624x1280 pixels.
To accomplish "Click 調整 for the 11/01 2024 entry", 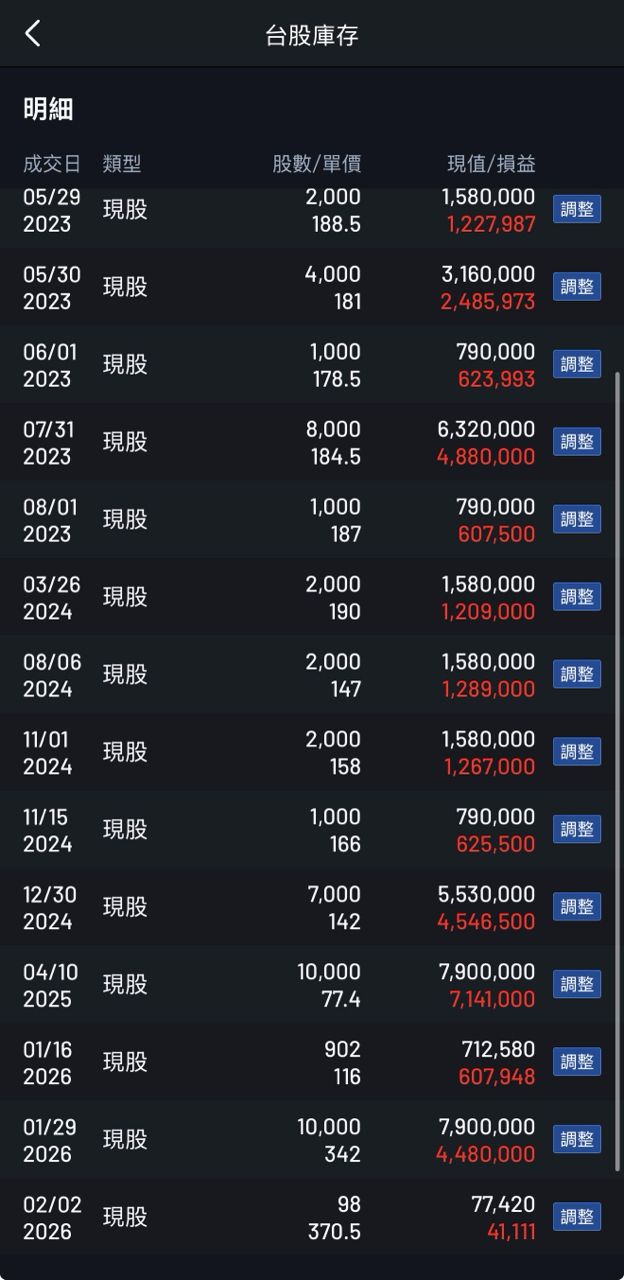I will pyautogui.click(x=577, y=752).
